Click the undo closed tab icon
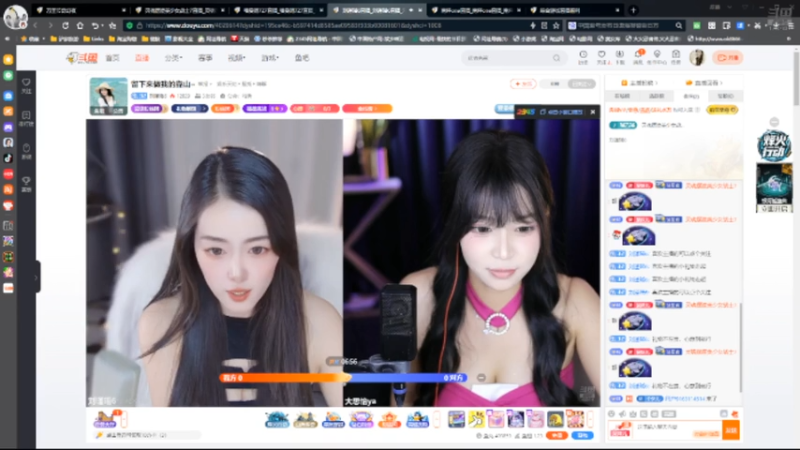Image resolution: width=800 pixels, height=450 pixels. pyautogui.click(x=95, y=26)
